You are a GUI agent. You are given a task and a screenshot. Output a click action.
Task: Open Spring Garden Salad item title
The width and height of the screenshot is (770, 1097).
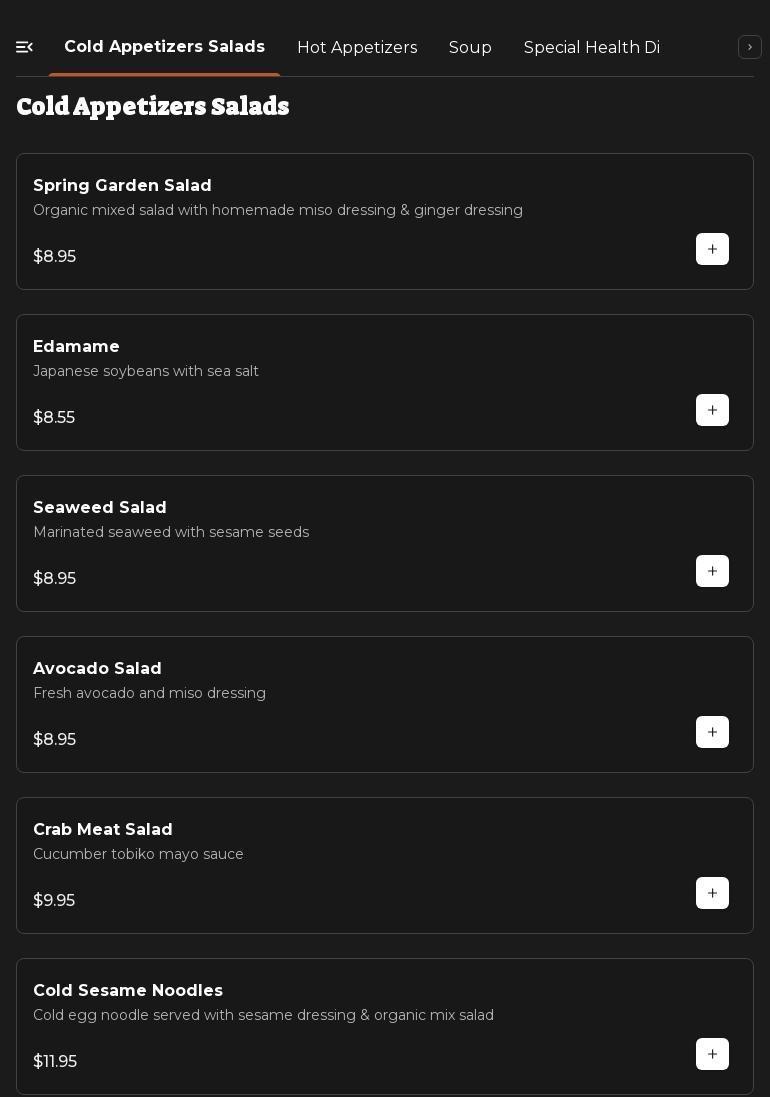[x=122, y=186]
